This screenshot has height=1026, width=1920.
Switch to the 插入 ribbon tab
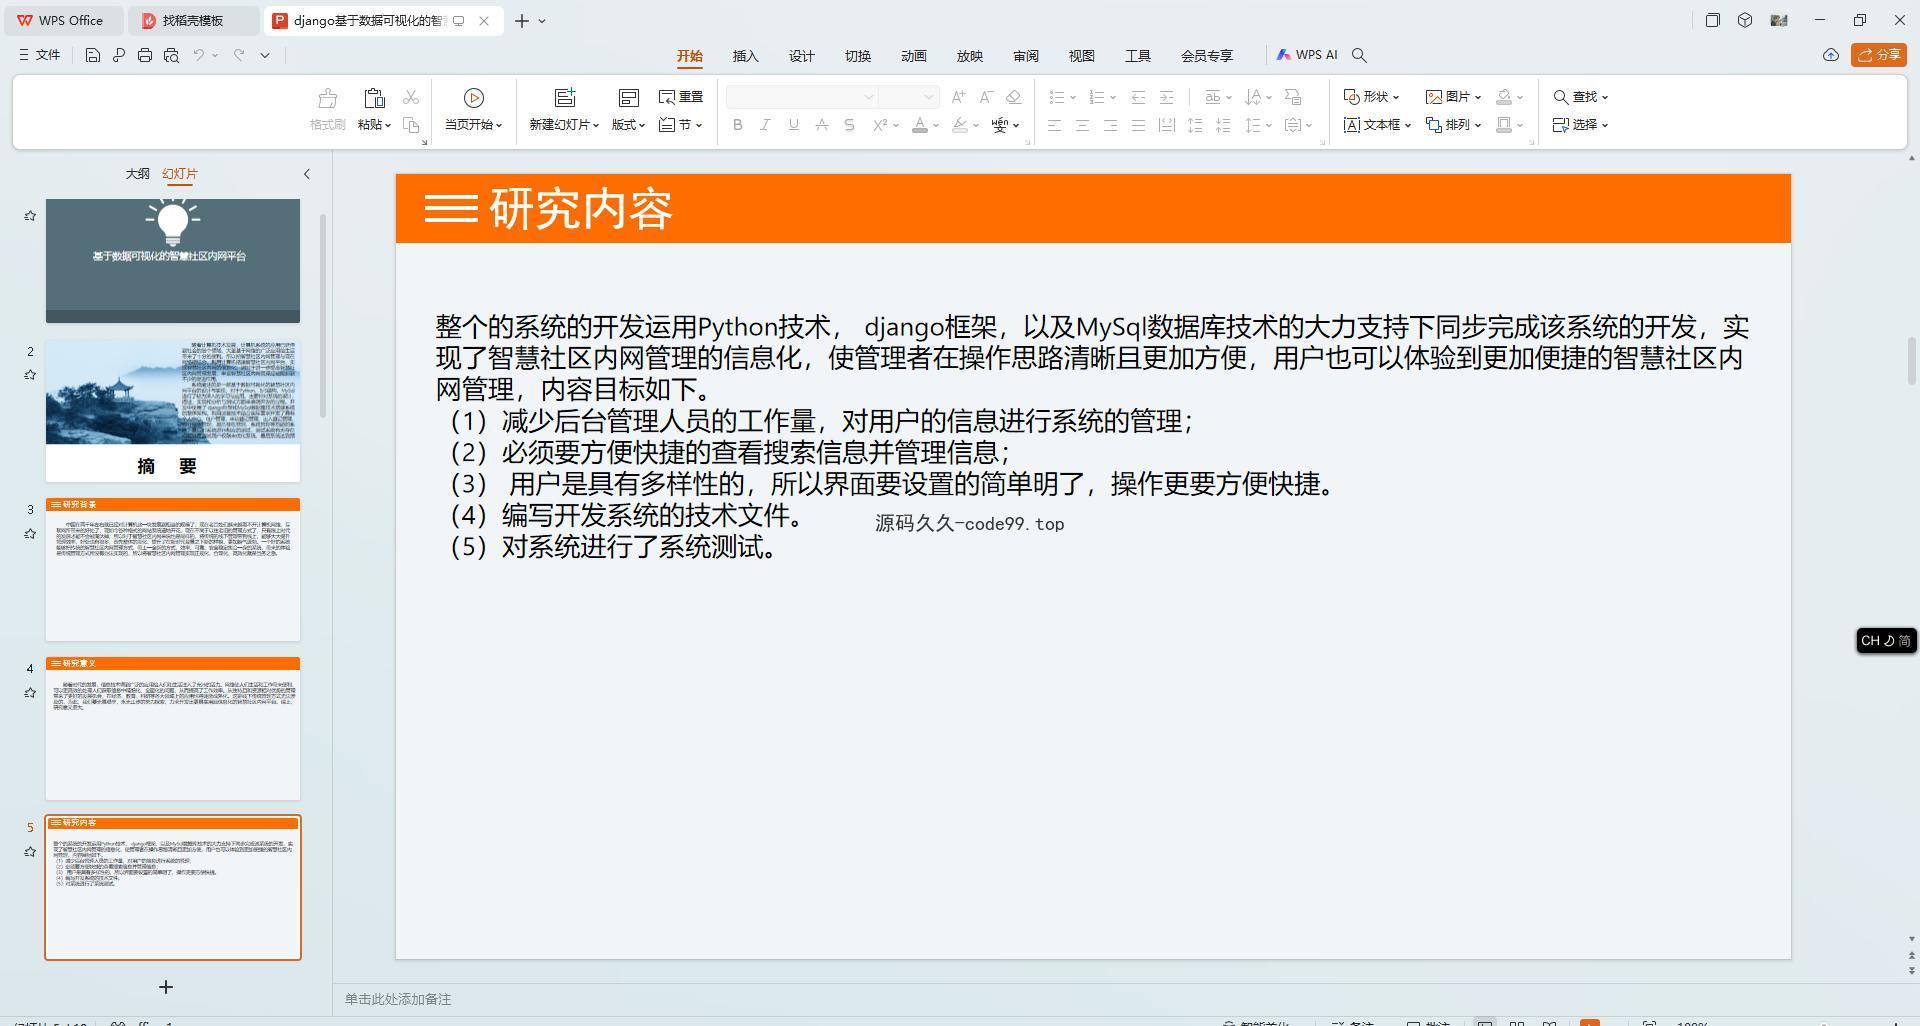(745, 56)
